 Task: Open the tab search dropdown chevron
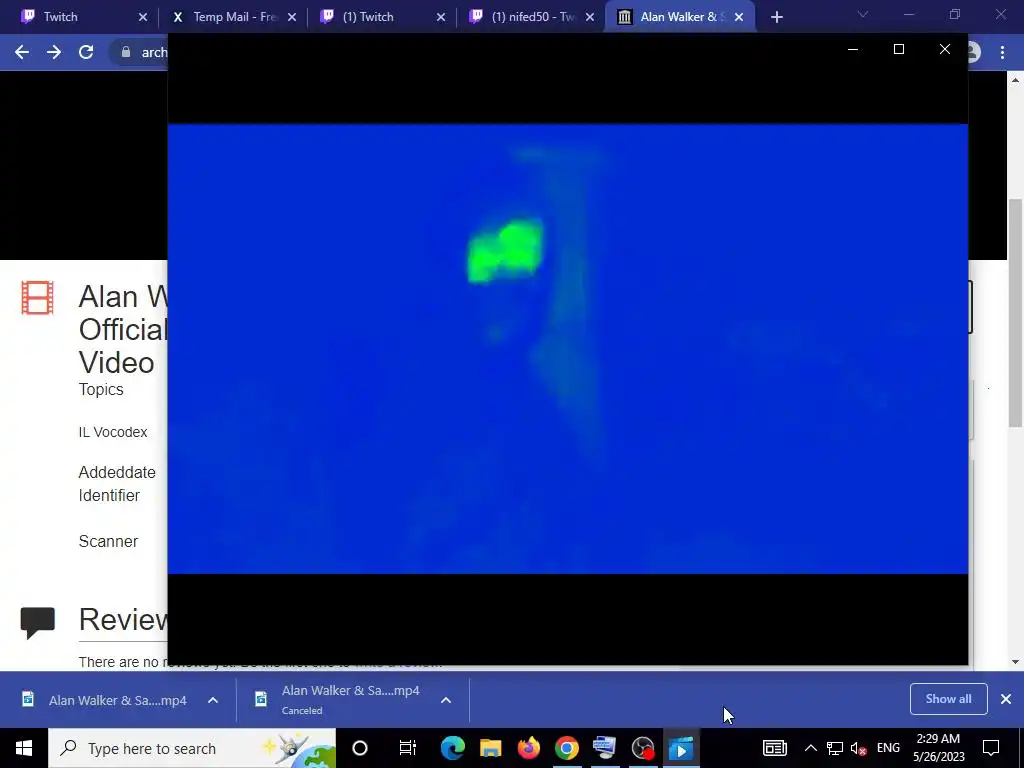(863, 14)
